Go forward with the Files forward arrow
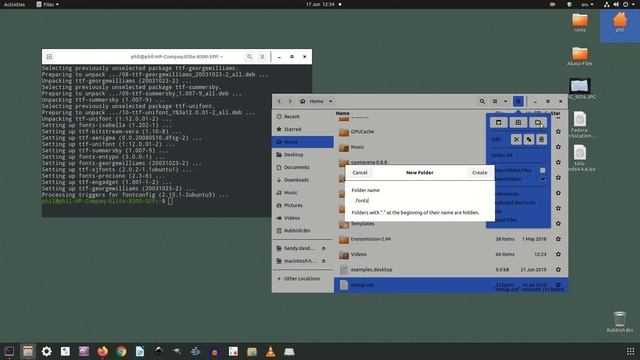Image resolution: width=640 pixels, height=360 pixels. click(290, 101)
